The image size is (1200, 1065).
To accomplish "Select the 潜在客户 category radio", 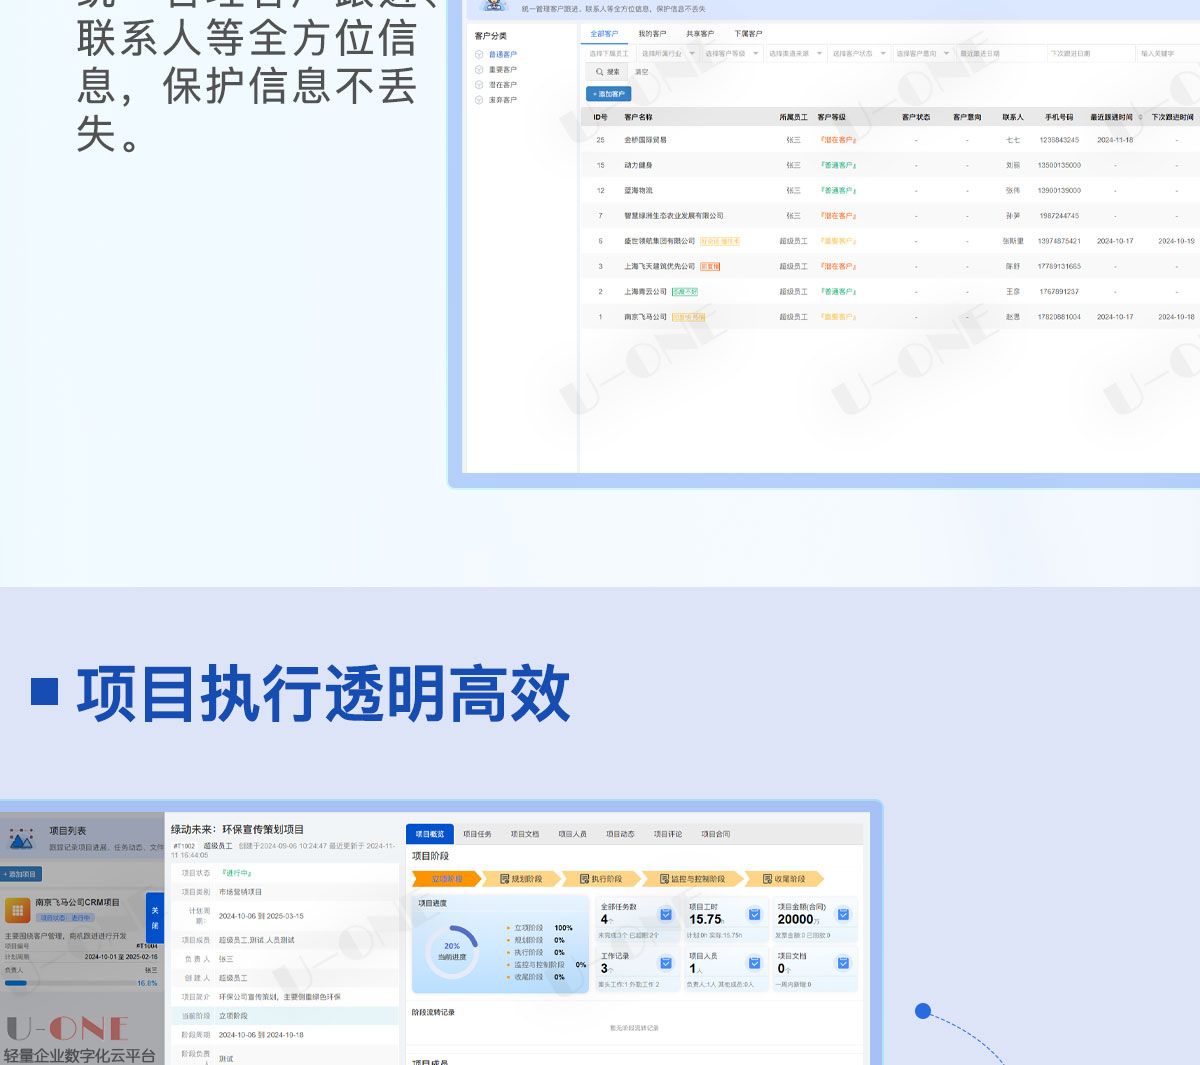I will pyautogui.click(x=479, y=85).
